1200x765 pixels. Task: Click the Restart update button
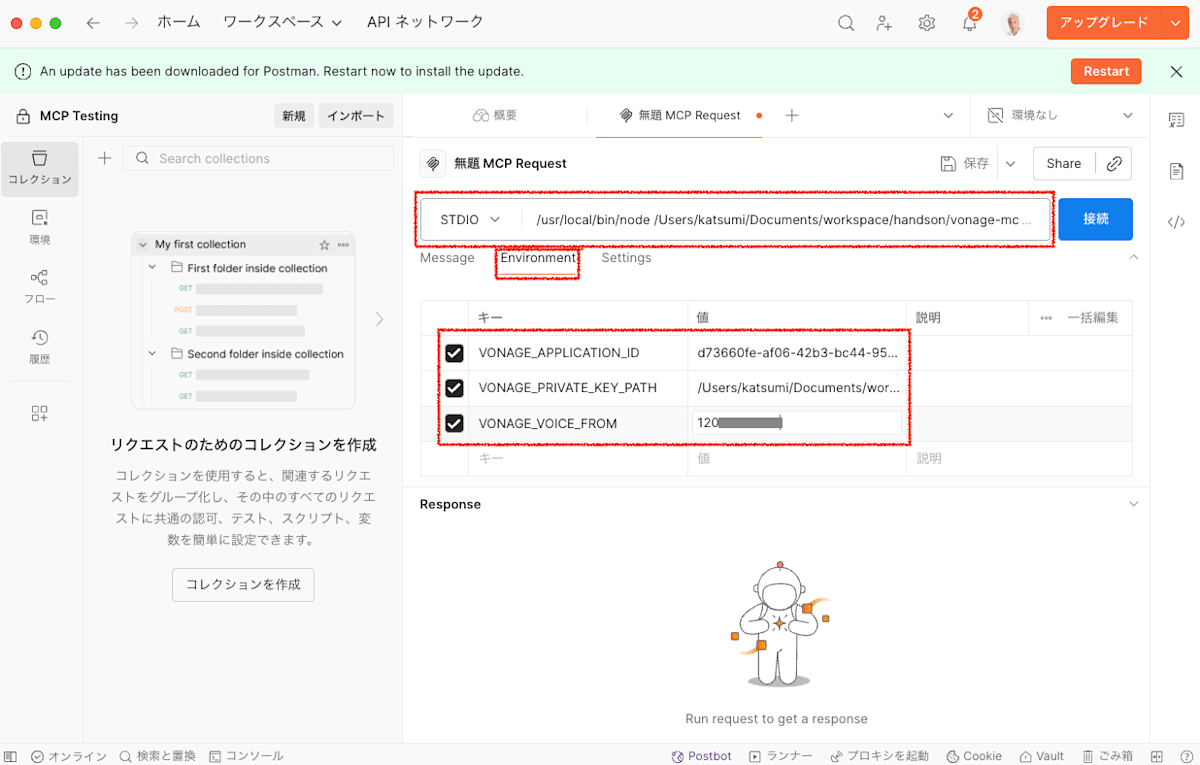tap(1106, 71)
